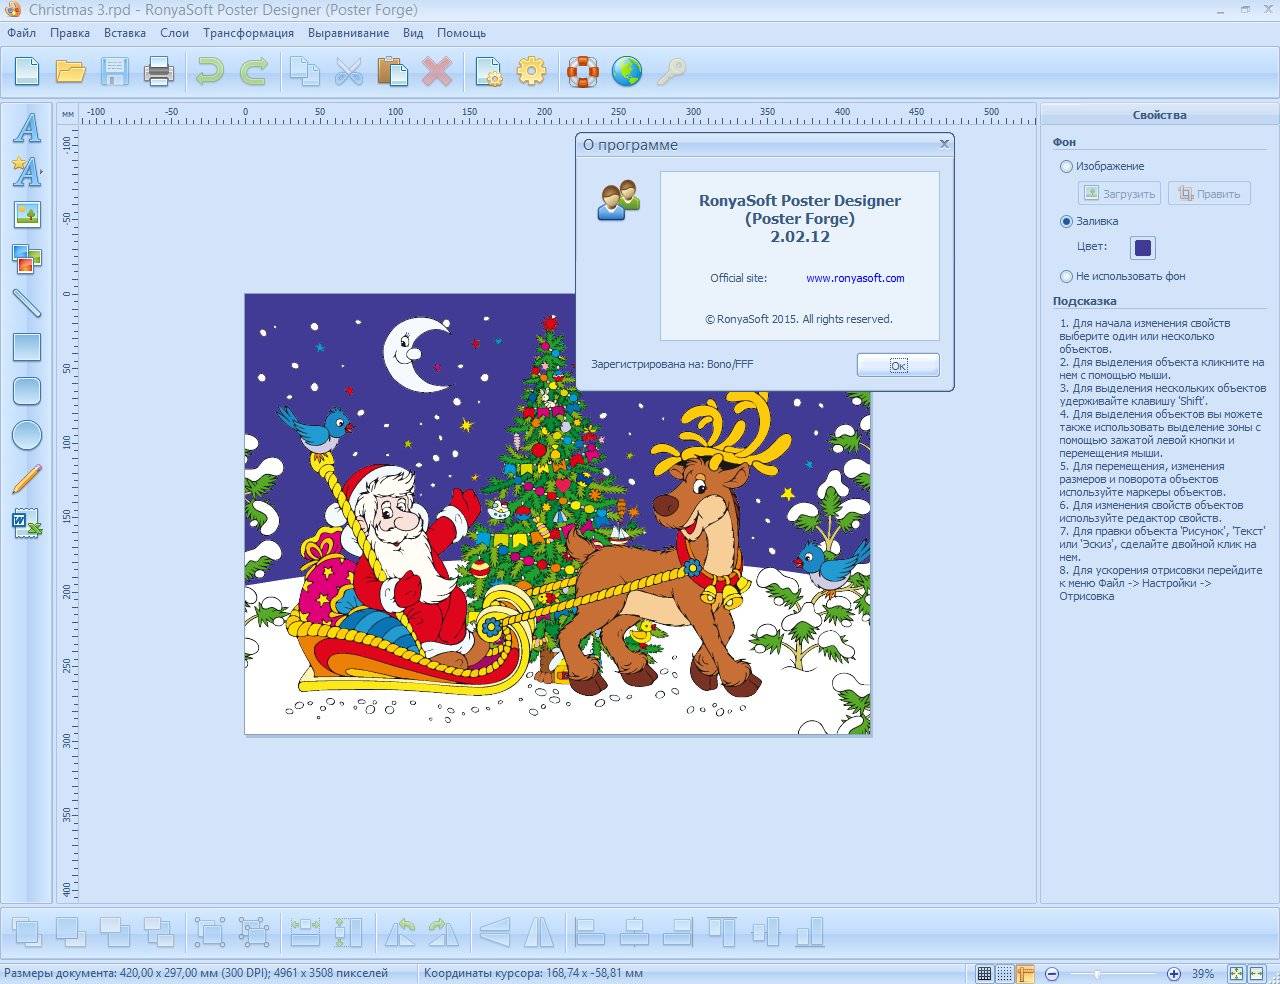Viewport: 1280px width, 984px height.
Task: Save the poster with the floppy icon
Action: point(114,71)
